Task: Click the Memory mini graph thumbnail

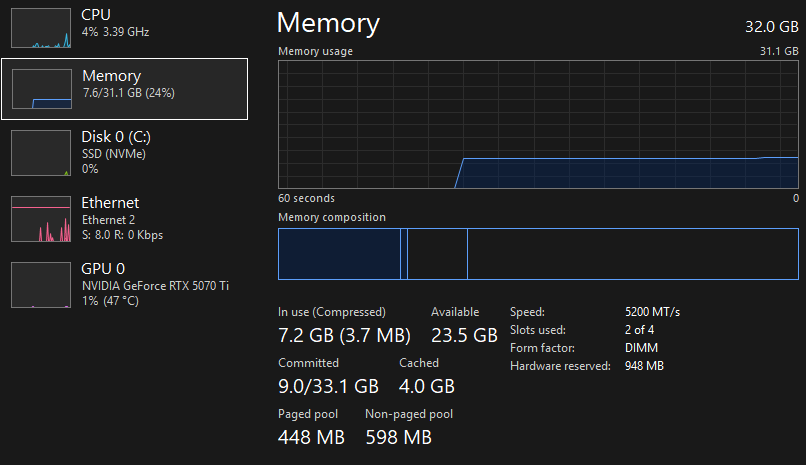Action: (42, 89)
